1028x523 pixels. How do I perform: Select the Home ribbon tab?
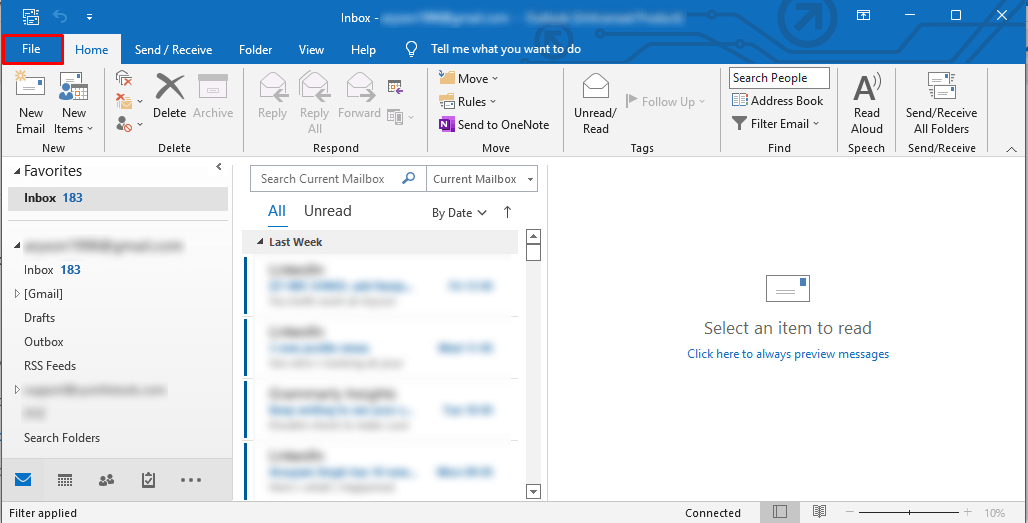coord(91,50)
